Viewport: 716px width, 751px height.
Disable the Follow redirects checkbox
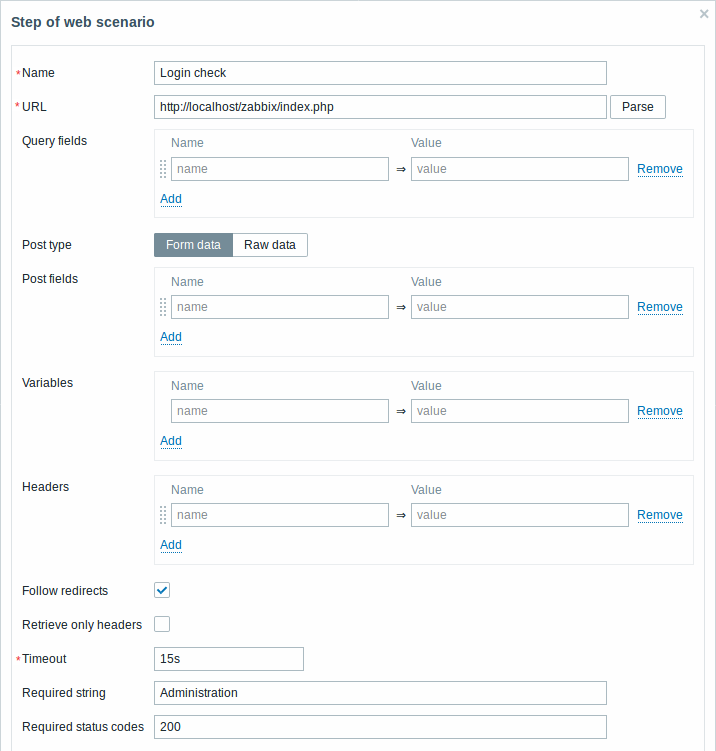(162, 590)
